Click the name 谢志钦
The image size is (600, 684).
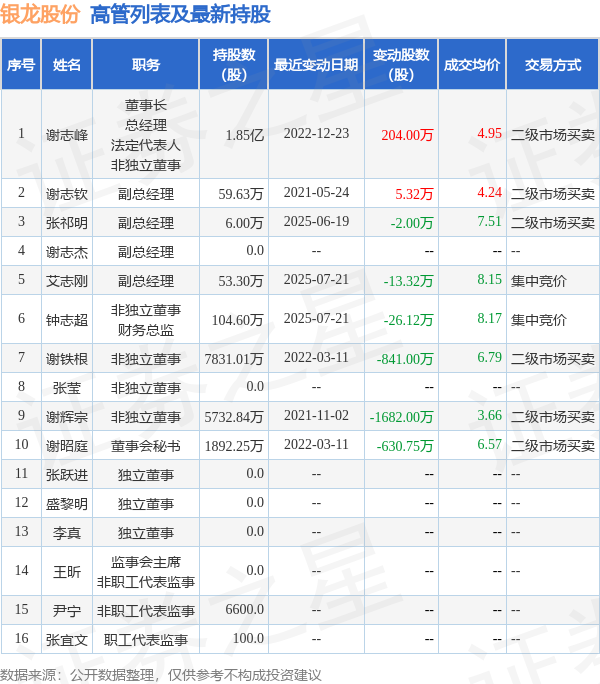(x=67, y=194)
